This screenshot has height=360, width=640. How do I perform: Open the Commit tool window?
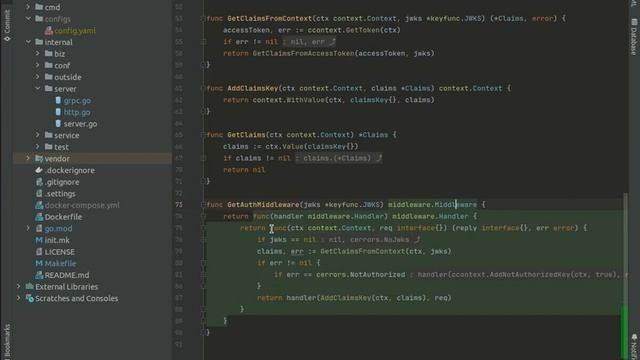[x=7, y=25]
